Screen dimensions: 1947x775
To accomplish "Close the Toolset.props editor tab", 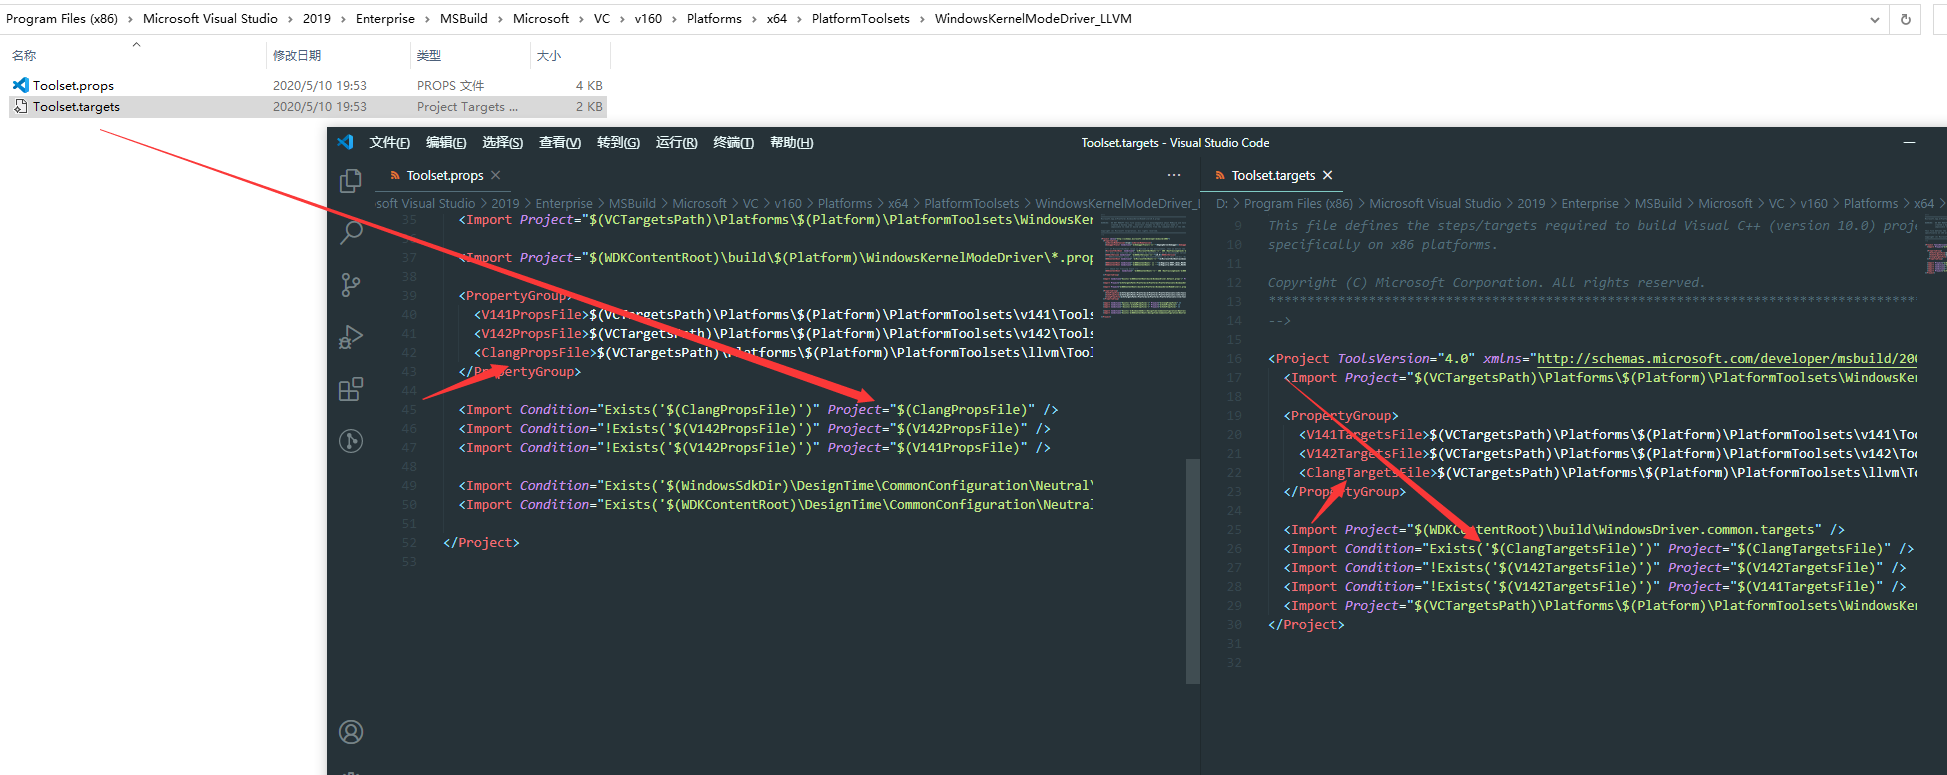I will [x=496, y=175].
